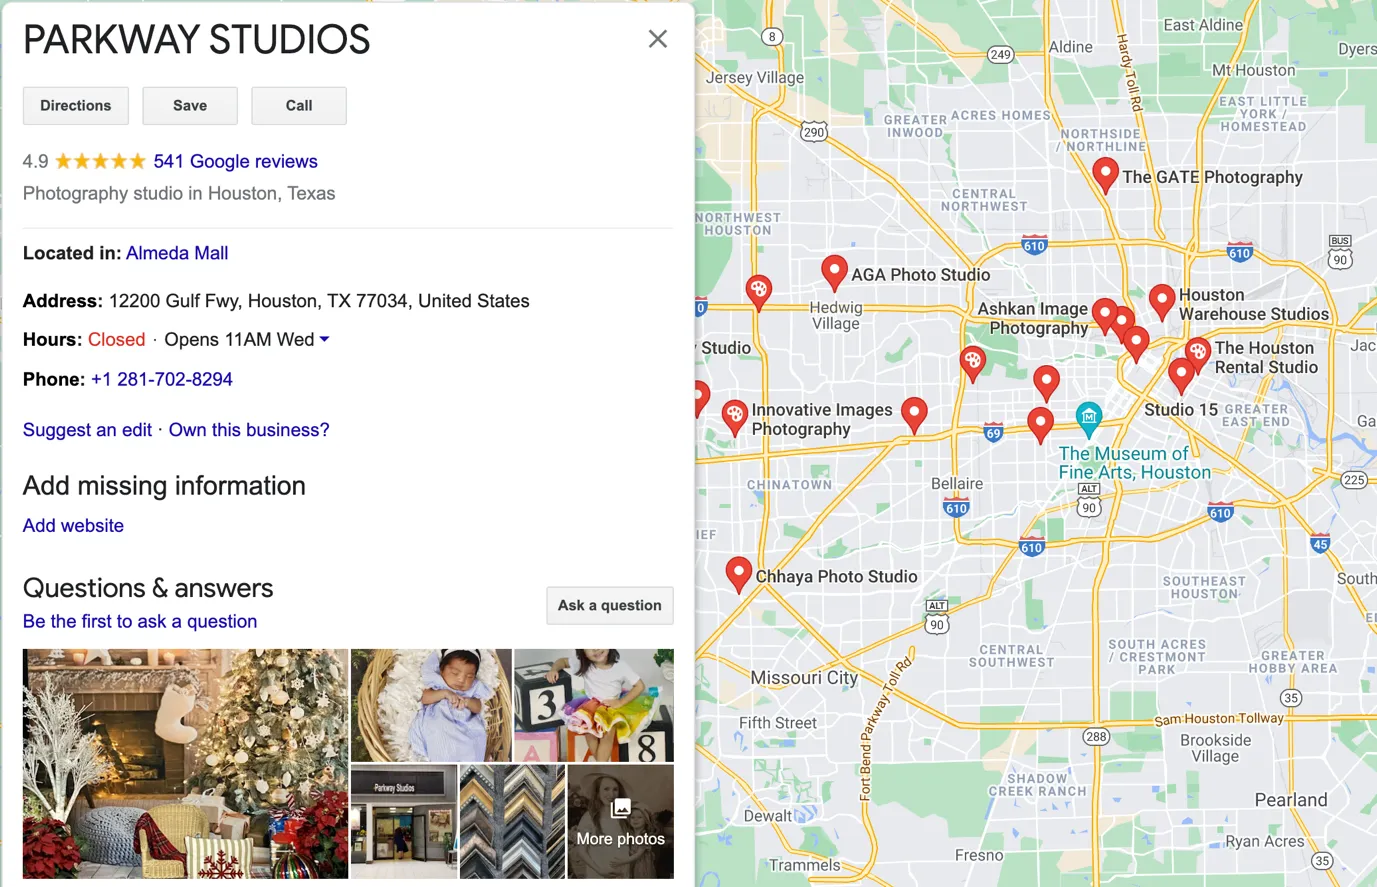
Task: Click The GATE Photography map pin
Action: [x=1105, y=173]
